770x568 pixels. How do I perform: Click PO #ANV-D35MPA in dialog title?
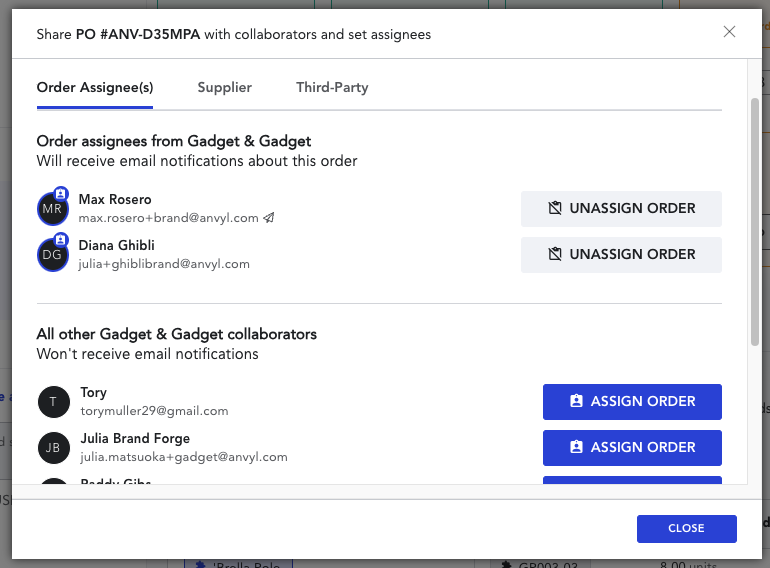coord(138,34)
